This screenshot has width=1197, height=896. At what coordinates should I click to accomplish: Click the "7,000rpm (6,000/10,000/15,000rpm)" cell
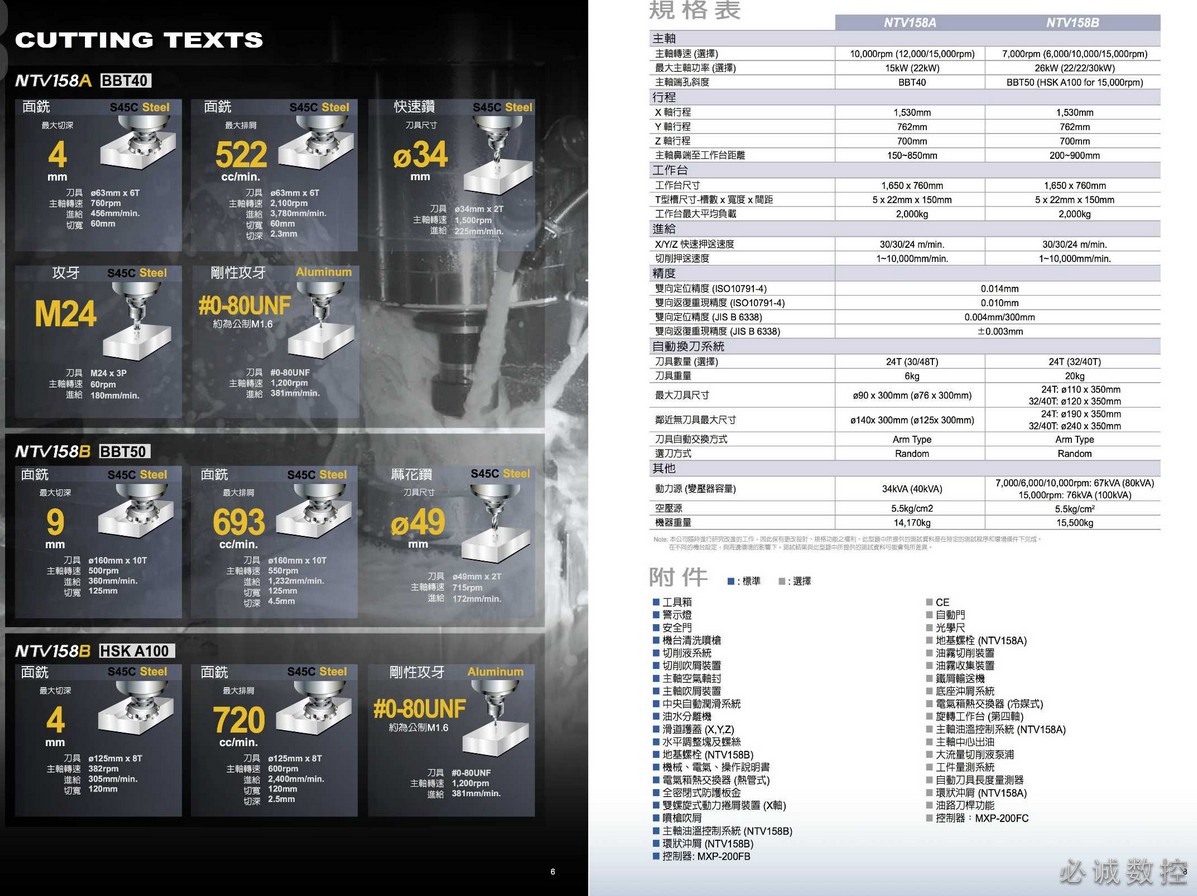(1075, 53)
